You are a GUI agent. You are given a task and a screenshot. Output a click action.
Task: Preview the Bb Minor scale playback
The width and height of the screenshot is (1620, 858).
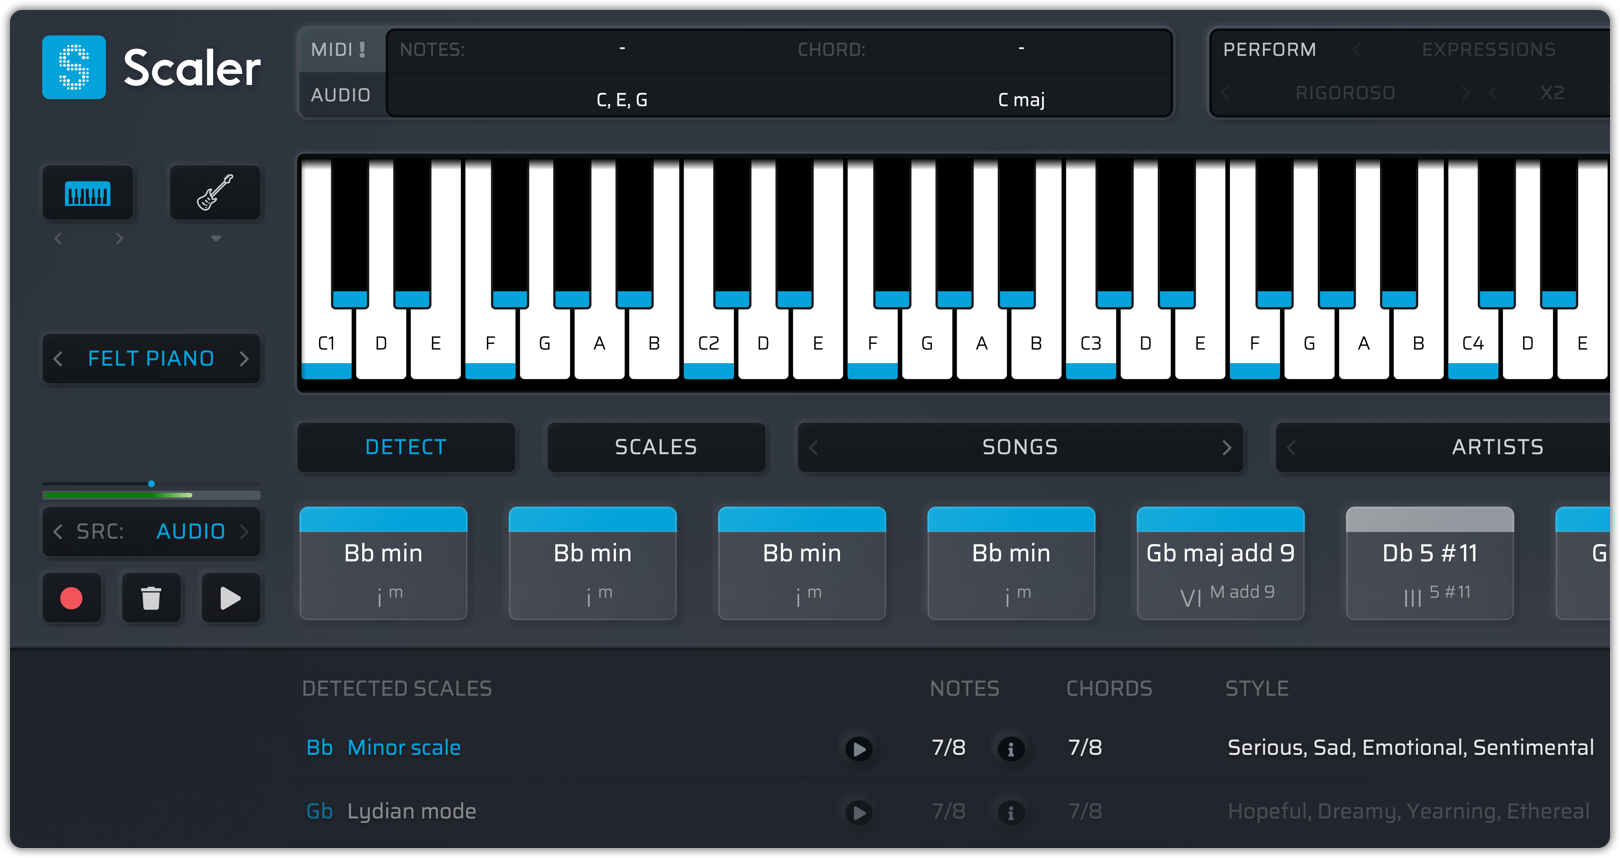[x=858, y=749]
